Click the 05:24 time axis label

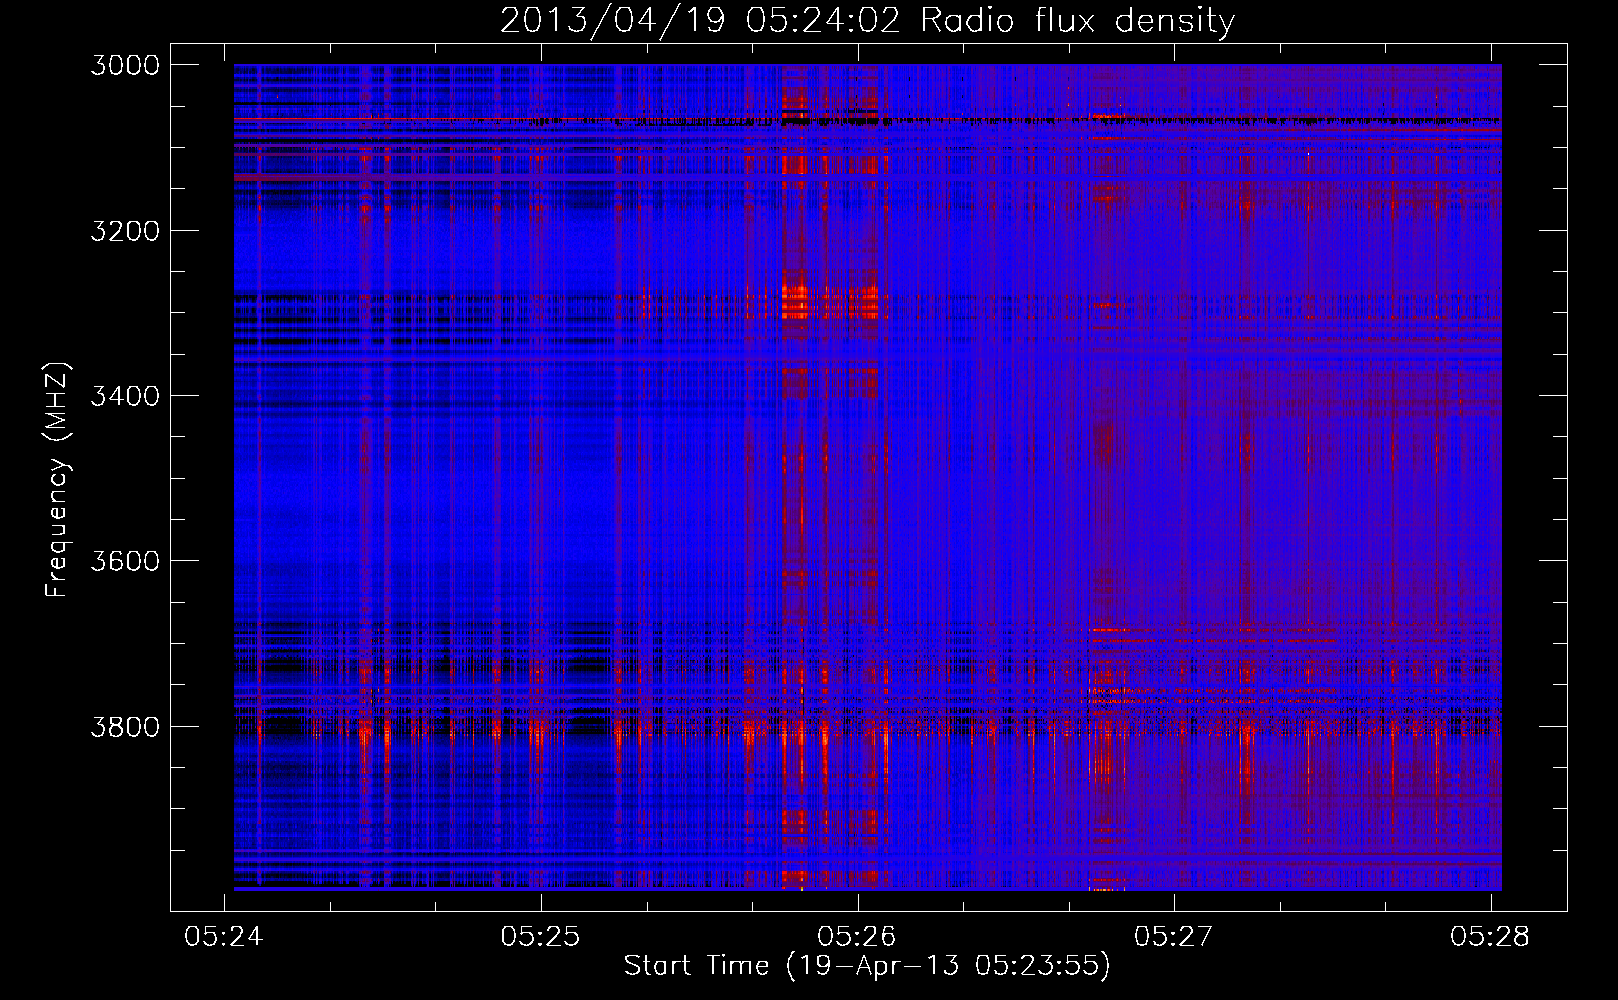[224, 936]
